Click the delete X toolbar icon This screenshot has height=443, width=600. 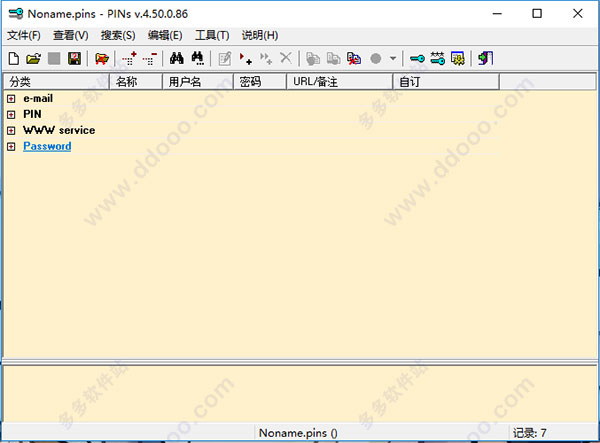click(x=286, y=58)
